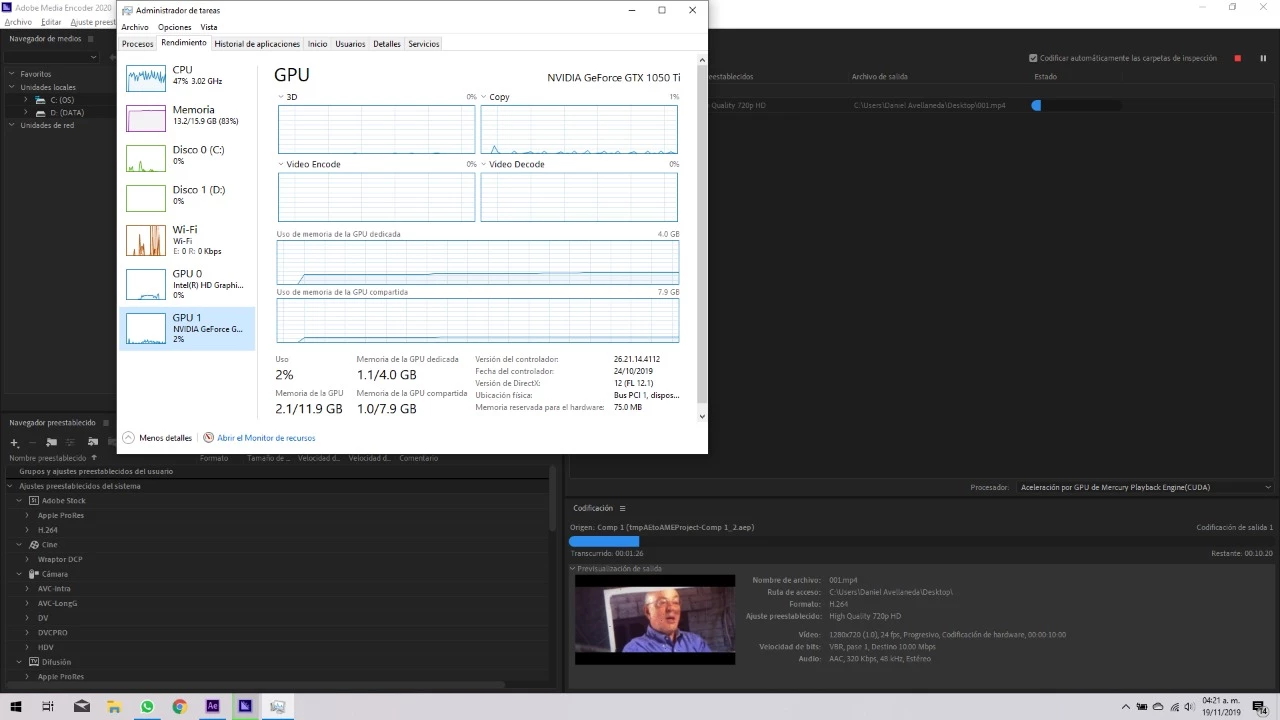Click the D: (DATA) drive icon
This screenshot has width=1280, height=720.
(x=41, y=112)
